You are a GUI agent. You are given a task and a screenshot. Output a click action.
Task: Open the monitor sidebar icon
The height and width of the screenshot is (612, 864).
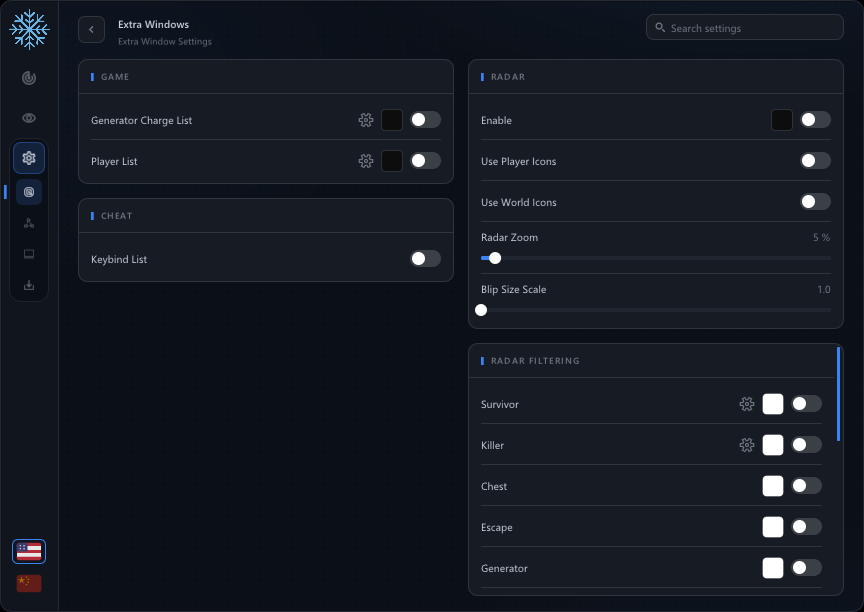click(x=29, y=254)
